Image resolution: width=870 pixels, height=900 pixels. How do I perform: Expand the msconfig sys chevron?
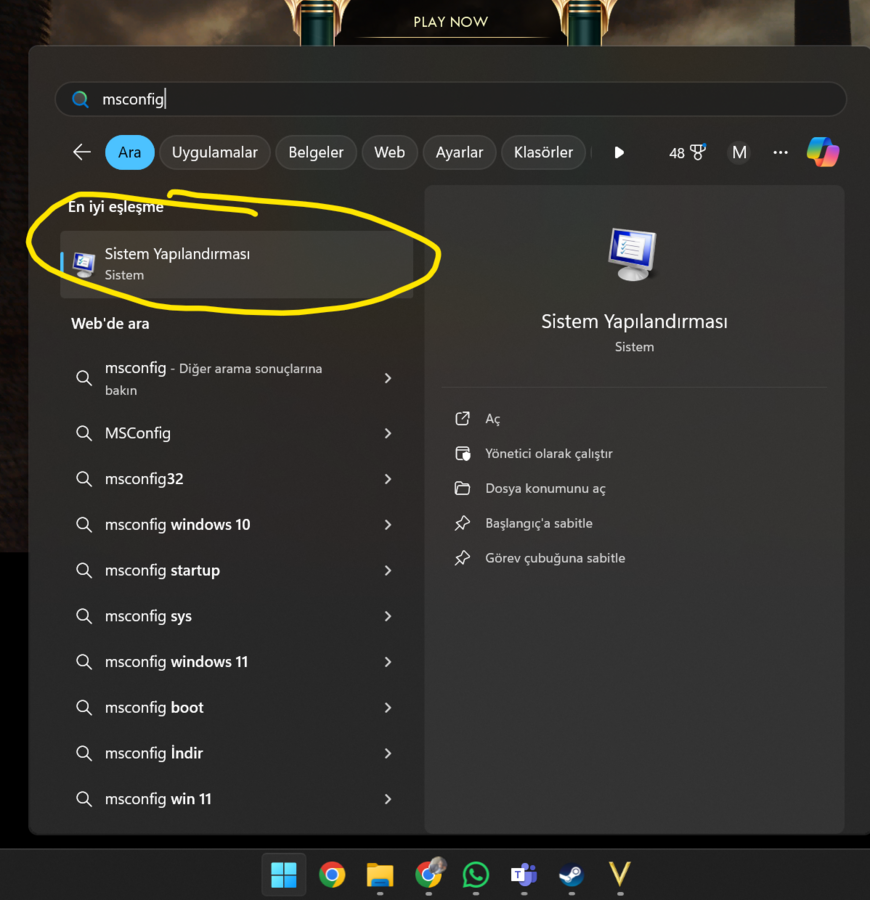[388, 616]
